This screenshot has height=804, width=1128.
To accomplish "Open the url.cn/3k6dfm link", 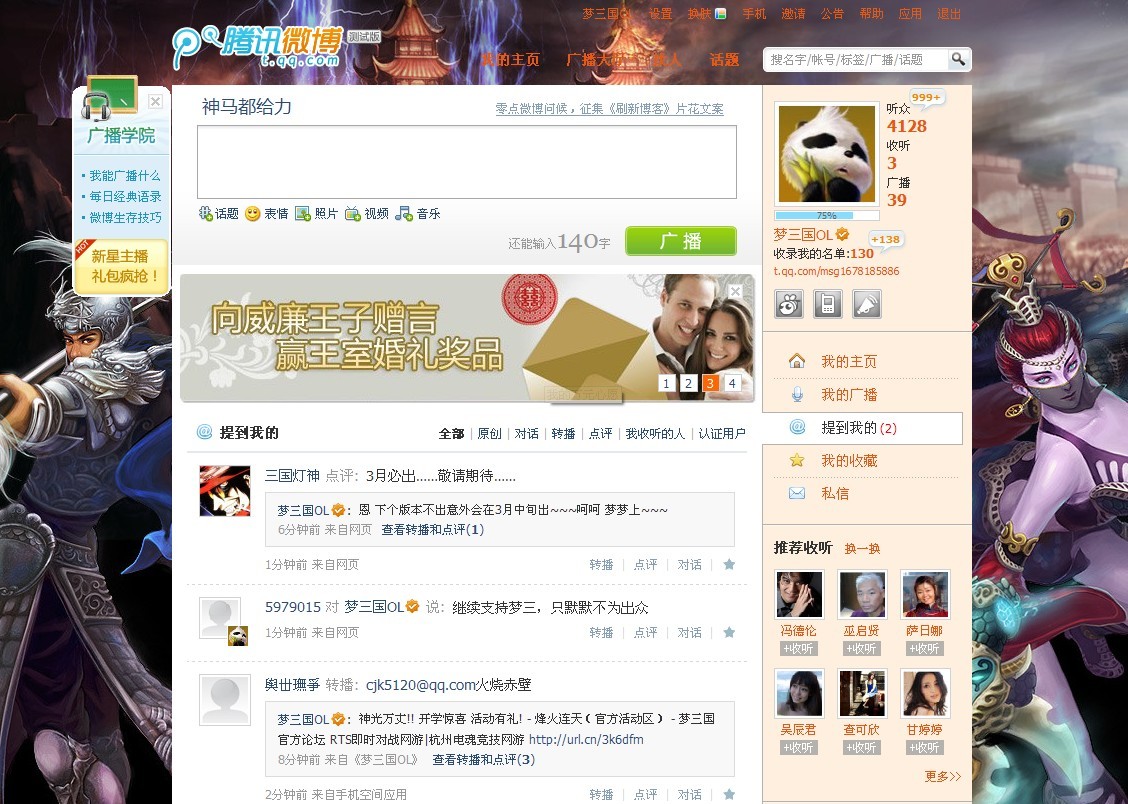I will 586,739.
